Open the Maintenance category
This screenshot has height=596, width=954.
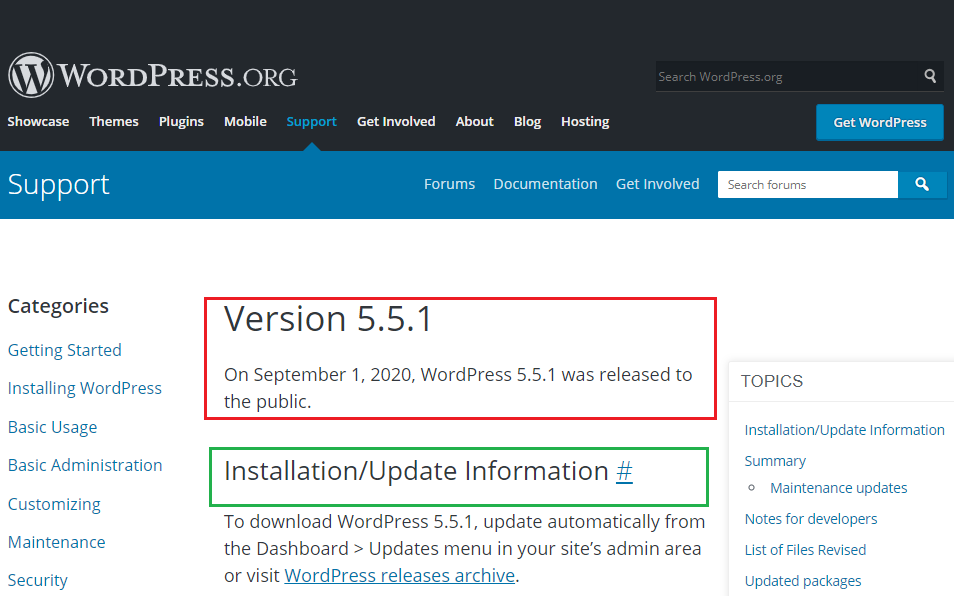tap(57, 542)
